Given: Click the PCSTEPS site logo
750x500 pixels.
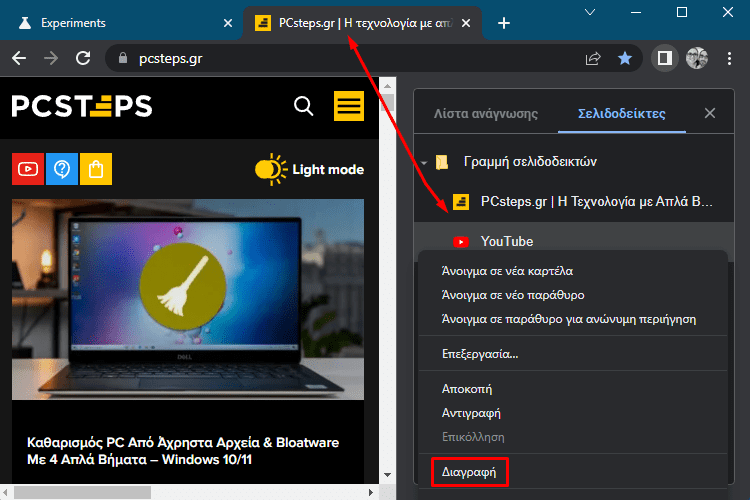Looking at the screenshot, I should (x=82, y=106).
